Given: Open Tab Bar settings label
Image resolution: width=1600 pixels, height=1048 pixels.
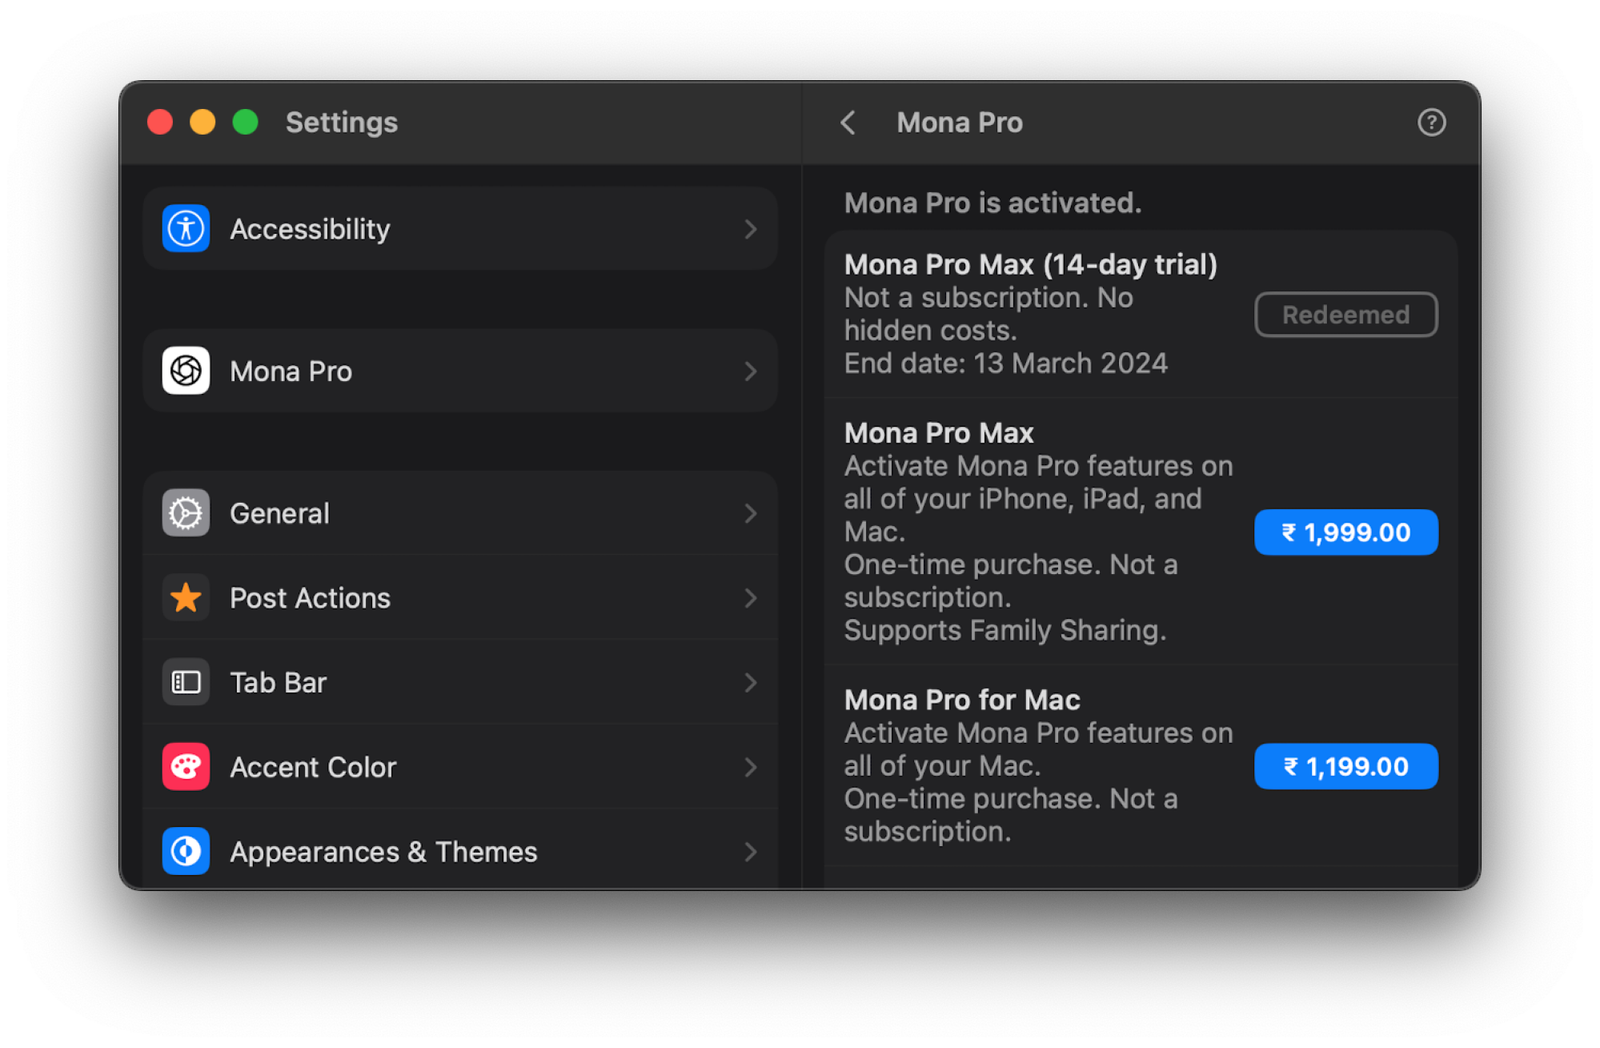Looking at the screenshot, I should pyautogui.click(x=278, y=682).
